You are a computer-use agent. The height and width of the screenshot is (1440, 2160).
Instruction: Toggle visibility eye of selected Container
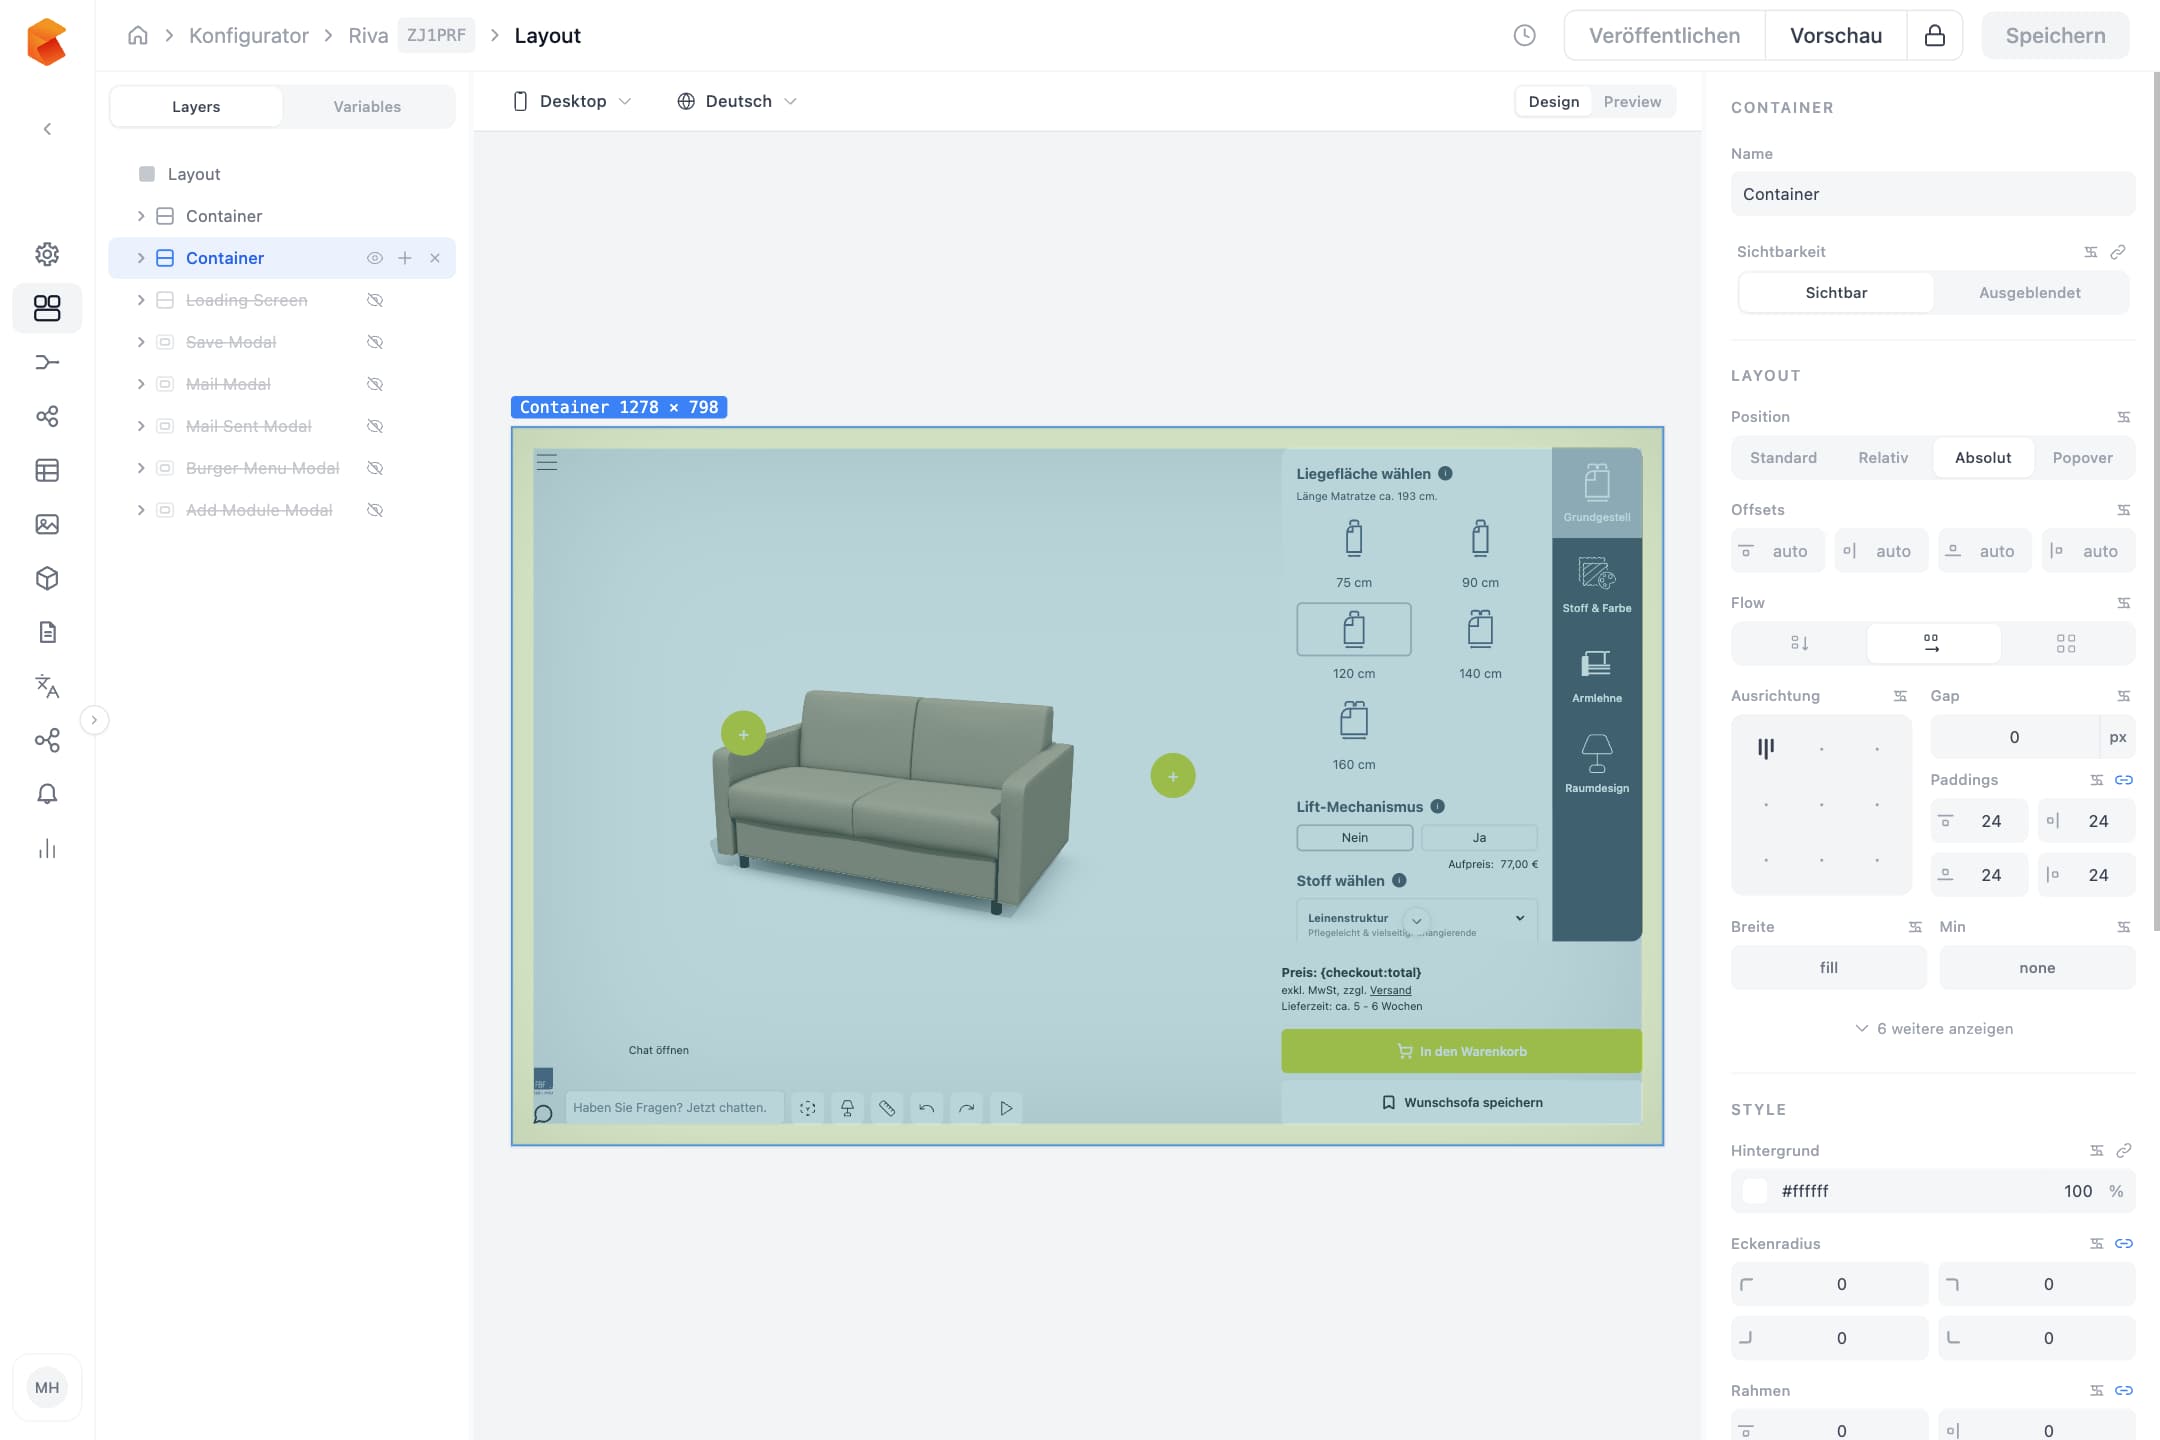point(375,258)
